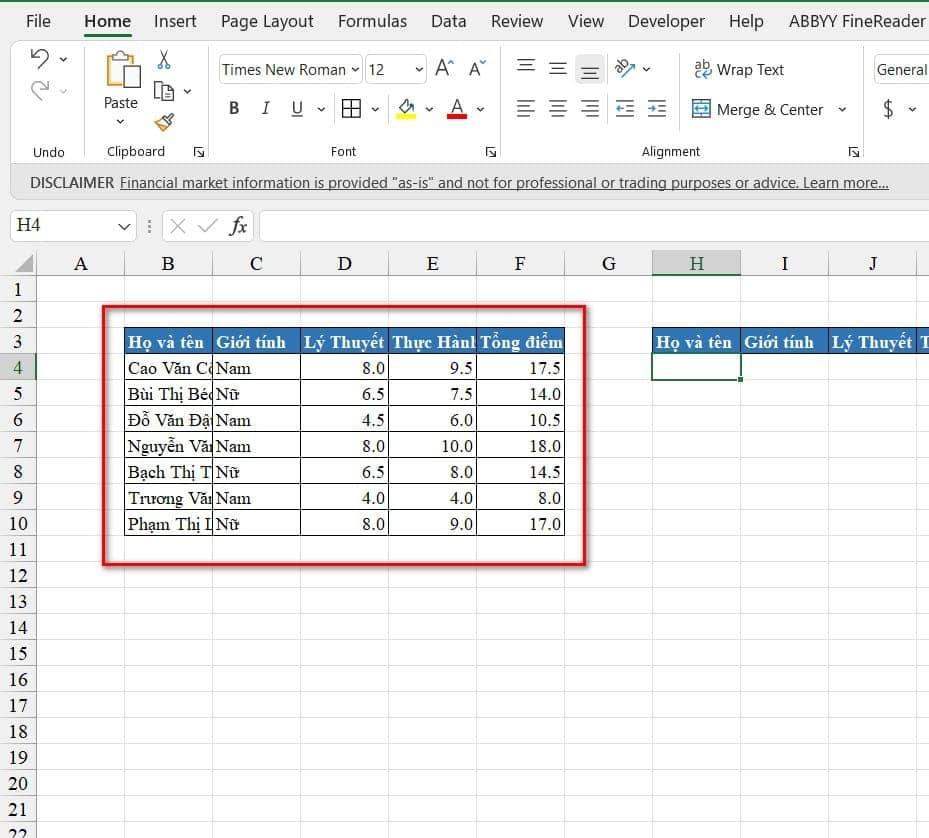The image size is (929, 838).
Task: Switch to the Formulas tab
Action: [372, 21]
